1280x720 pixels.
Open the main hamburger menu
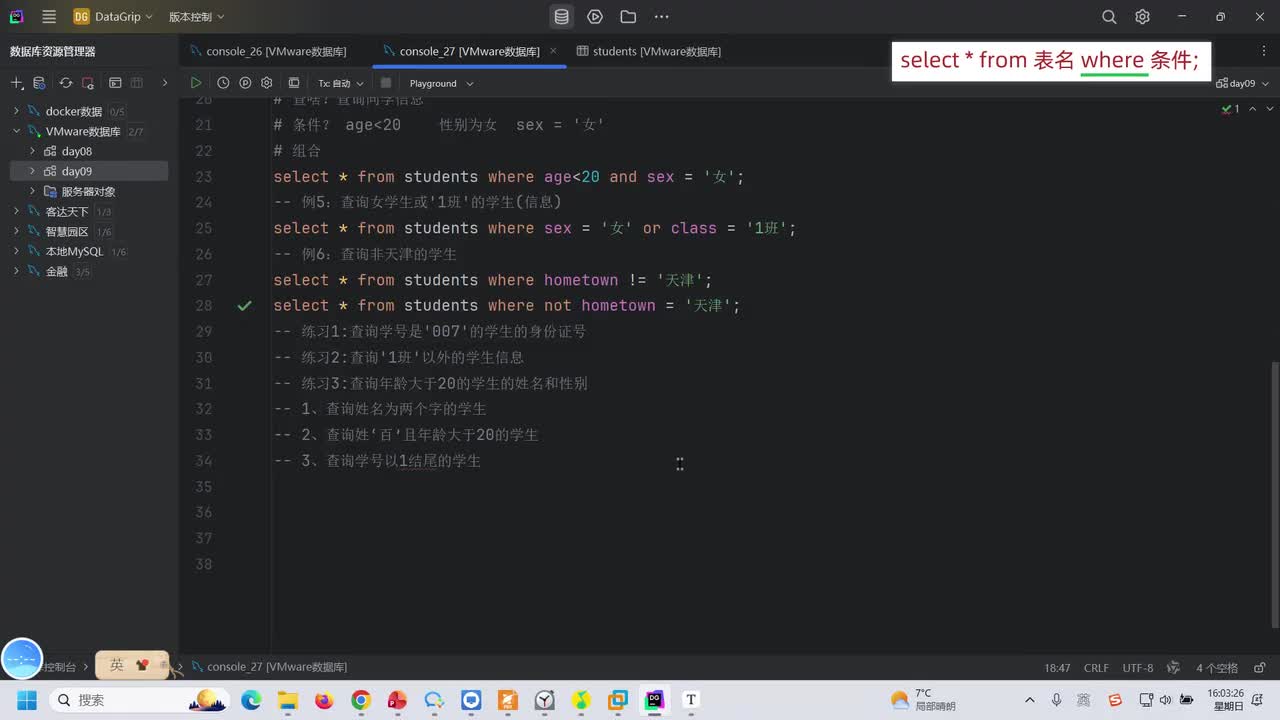pyautogui.click(x=49, y=17)
